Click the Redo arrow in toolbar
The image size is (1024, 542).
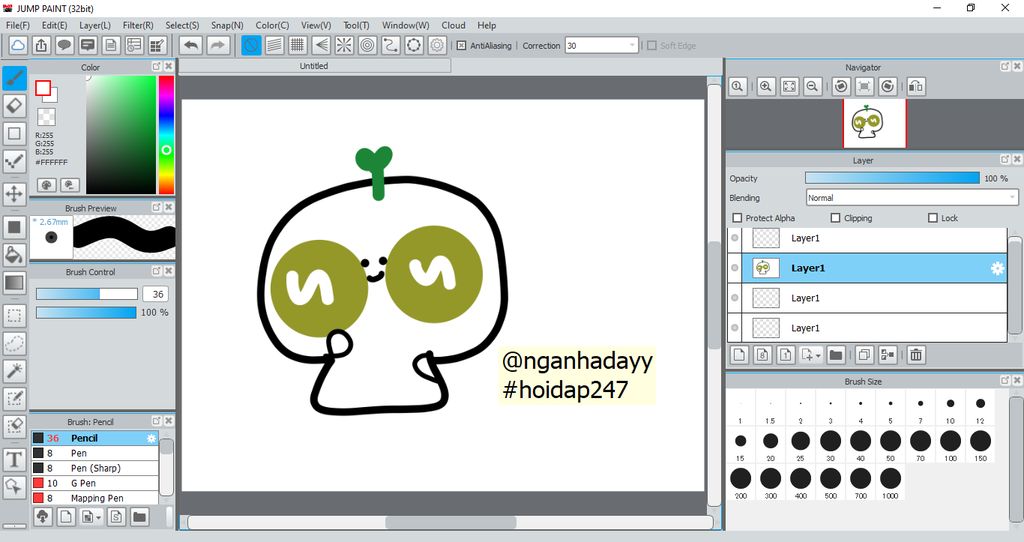pyautogui.click(x=218, y=46)
